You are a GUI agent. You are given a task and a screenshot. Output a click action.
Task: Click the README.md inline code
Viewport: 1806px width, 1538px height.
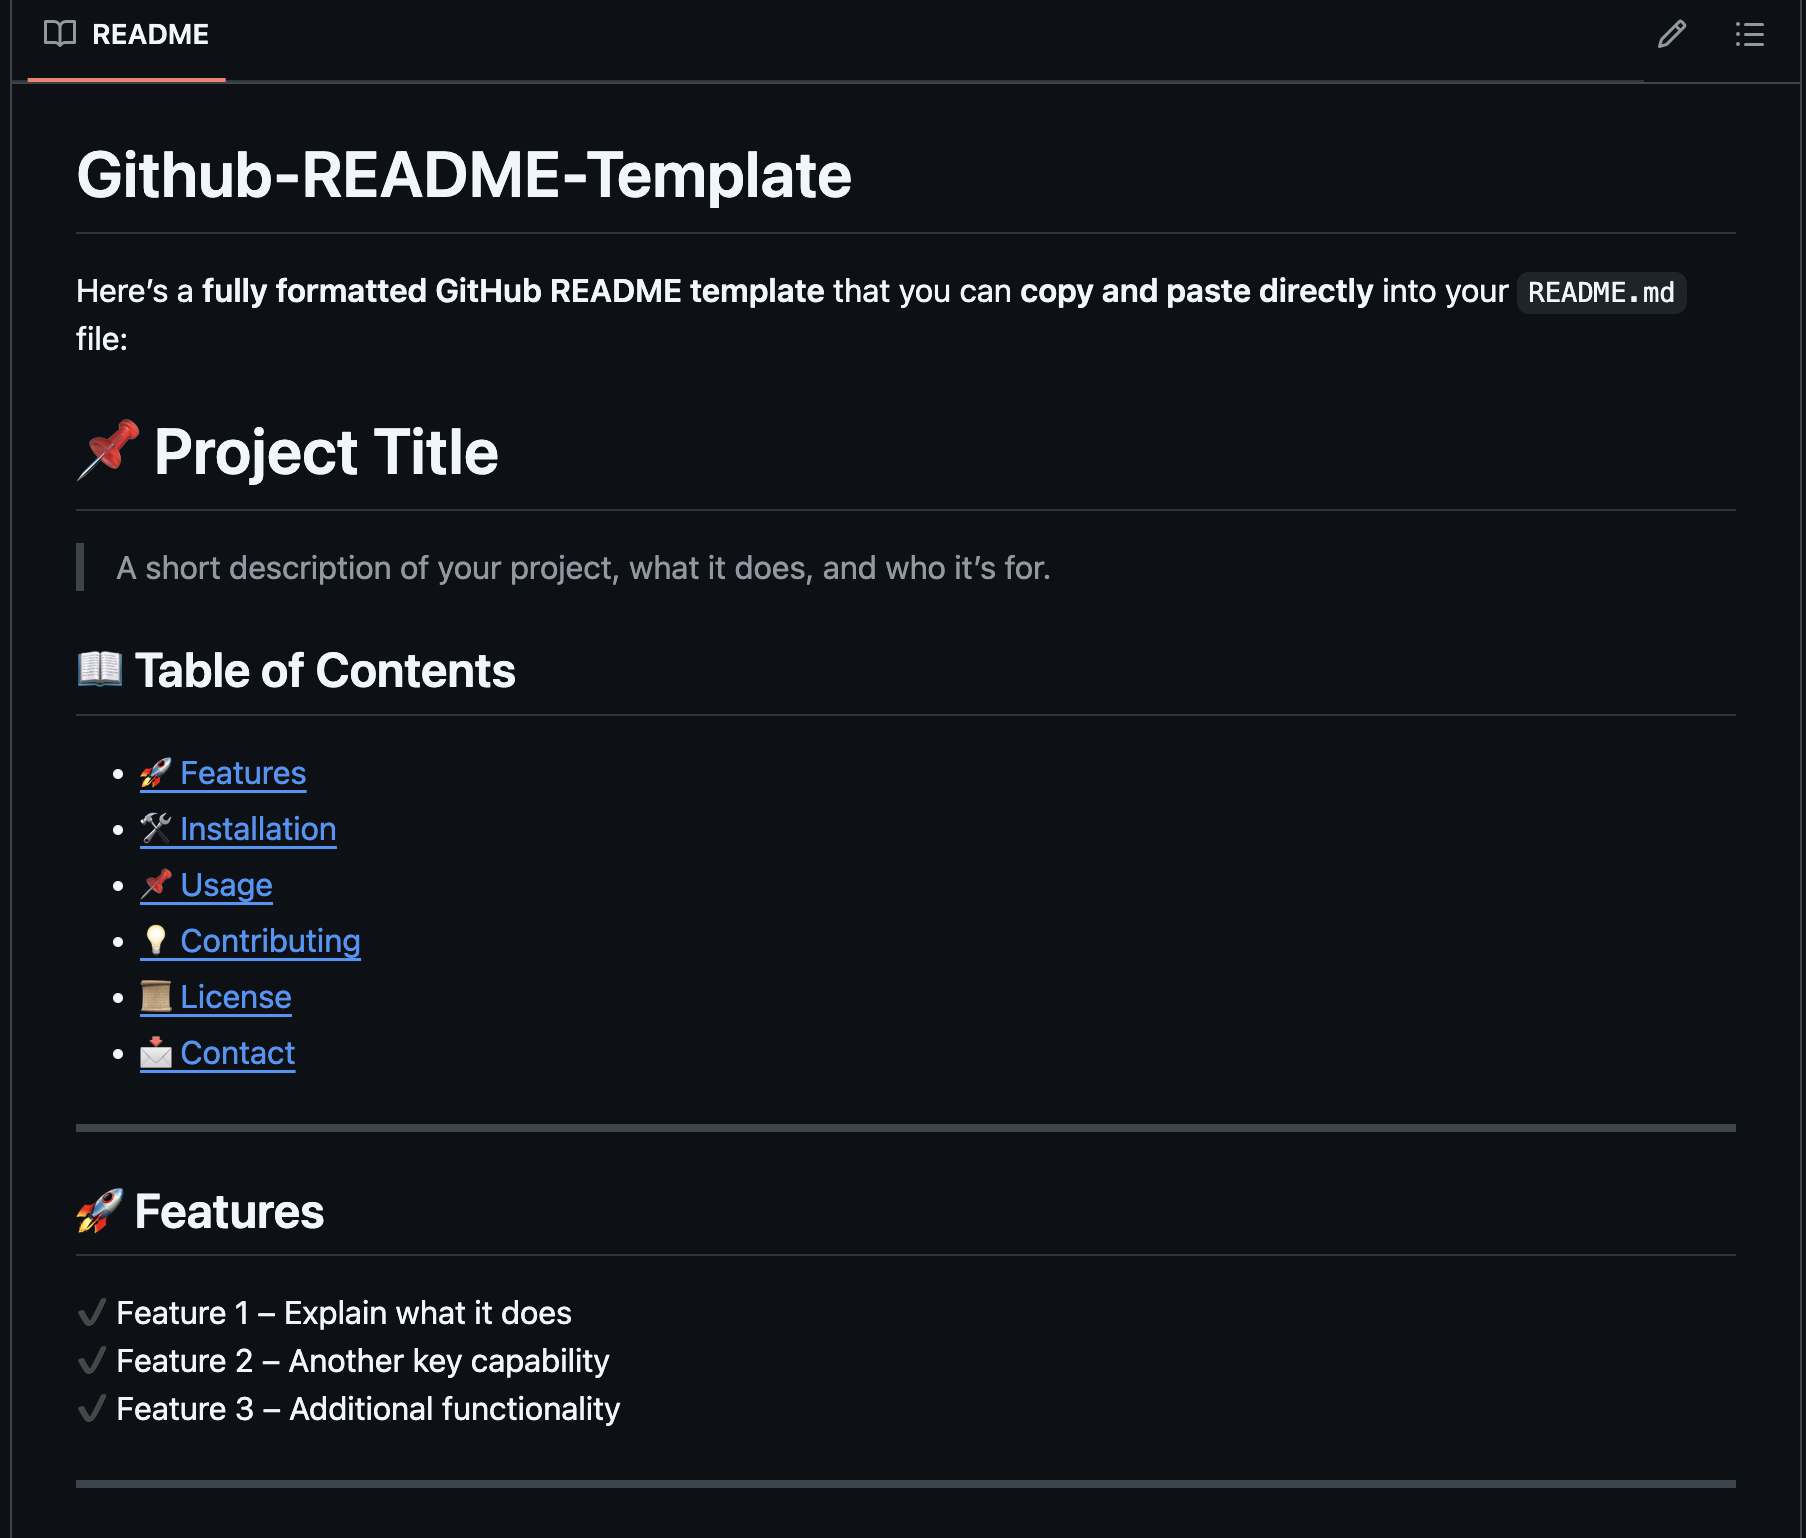(1601, 292)
